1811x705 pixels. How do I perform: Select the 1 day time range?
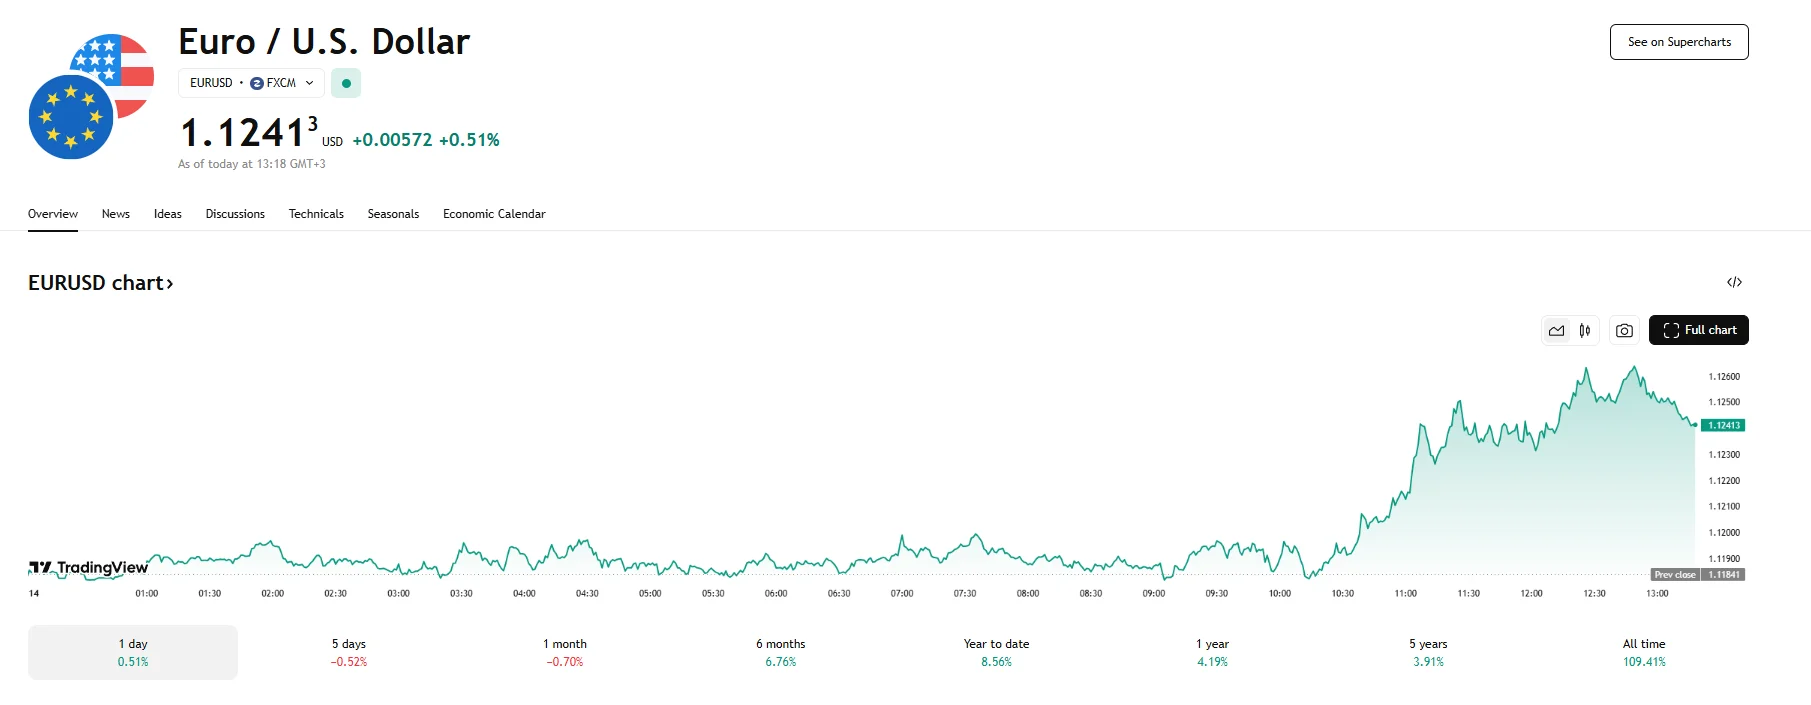[133, 652]
